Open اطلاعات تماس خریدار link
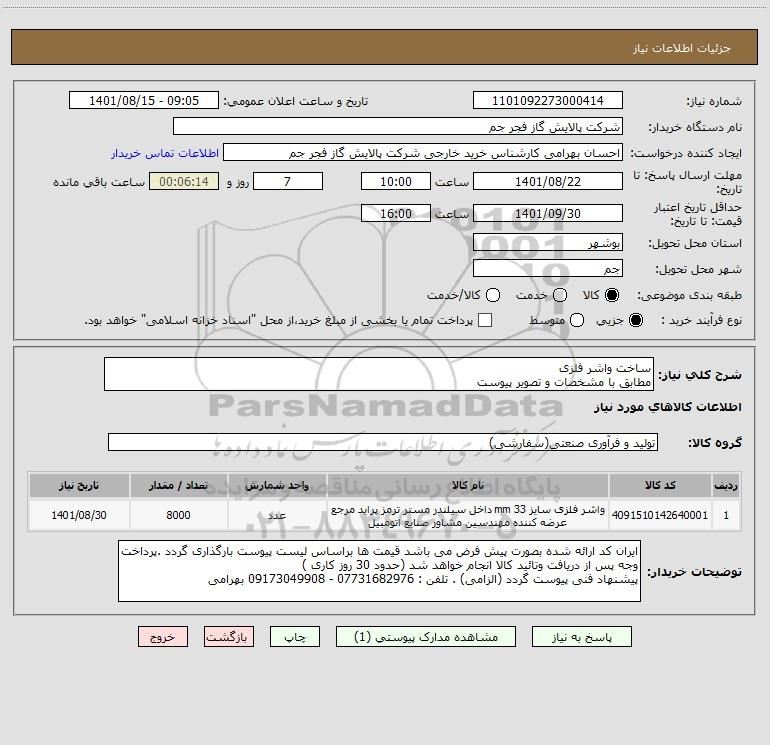 (x=165, y=153)
